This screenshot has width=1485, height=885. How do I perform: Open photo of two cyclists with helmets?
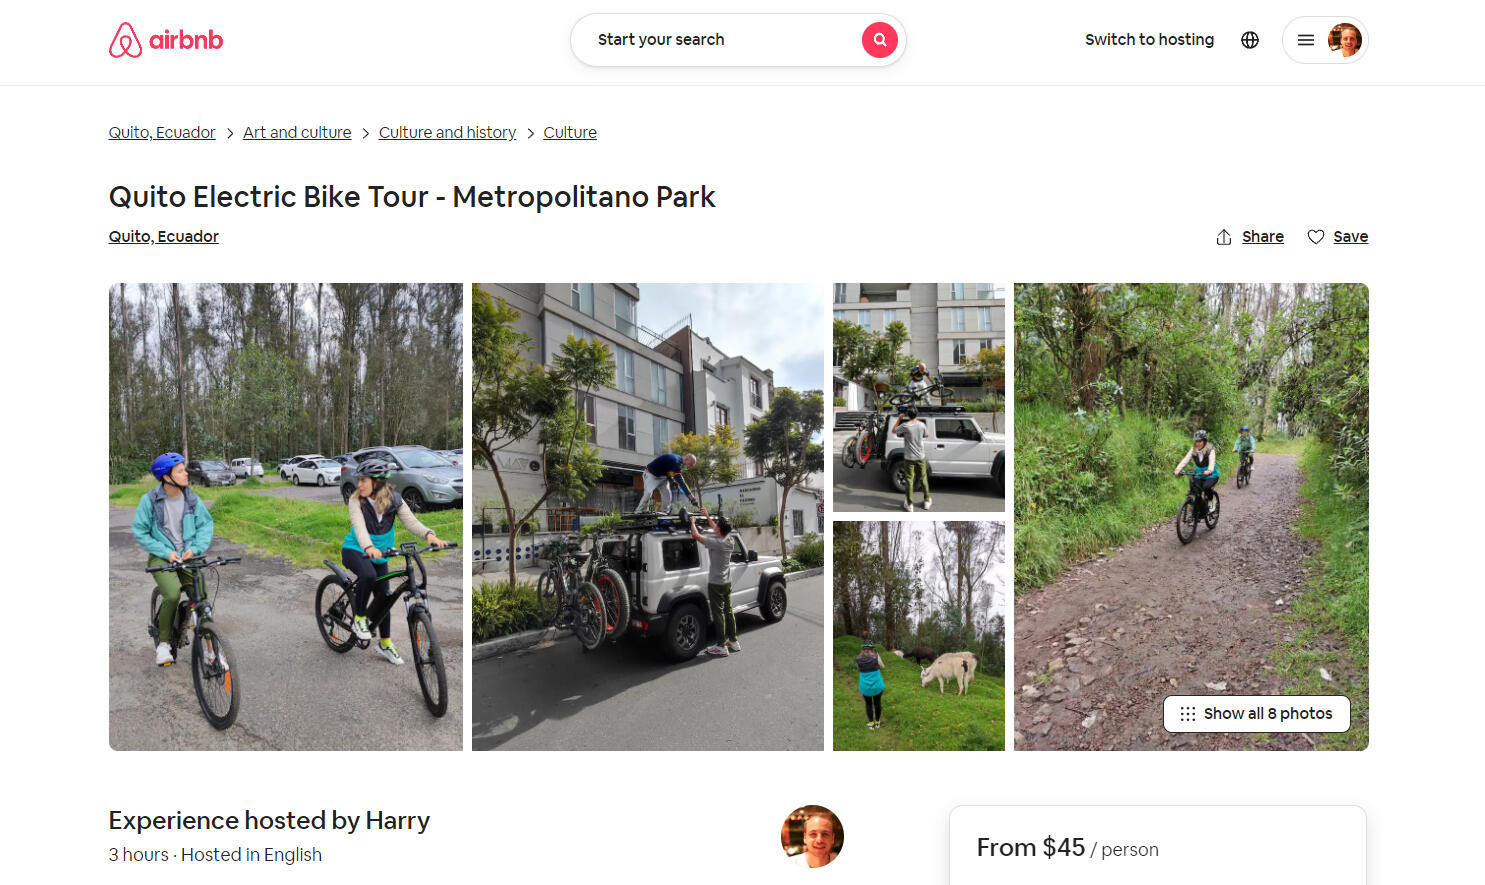pos(286,516)
